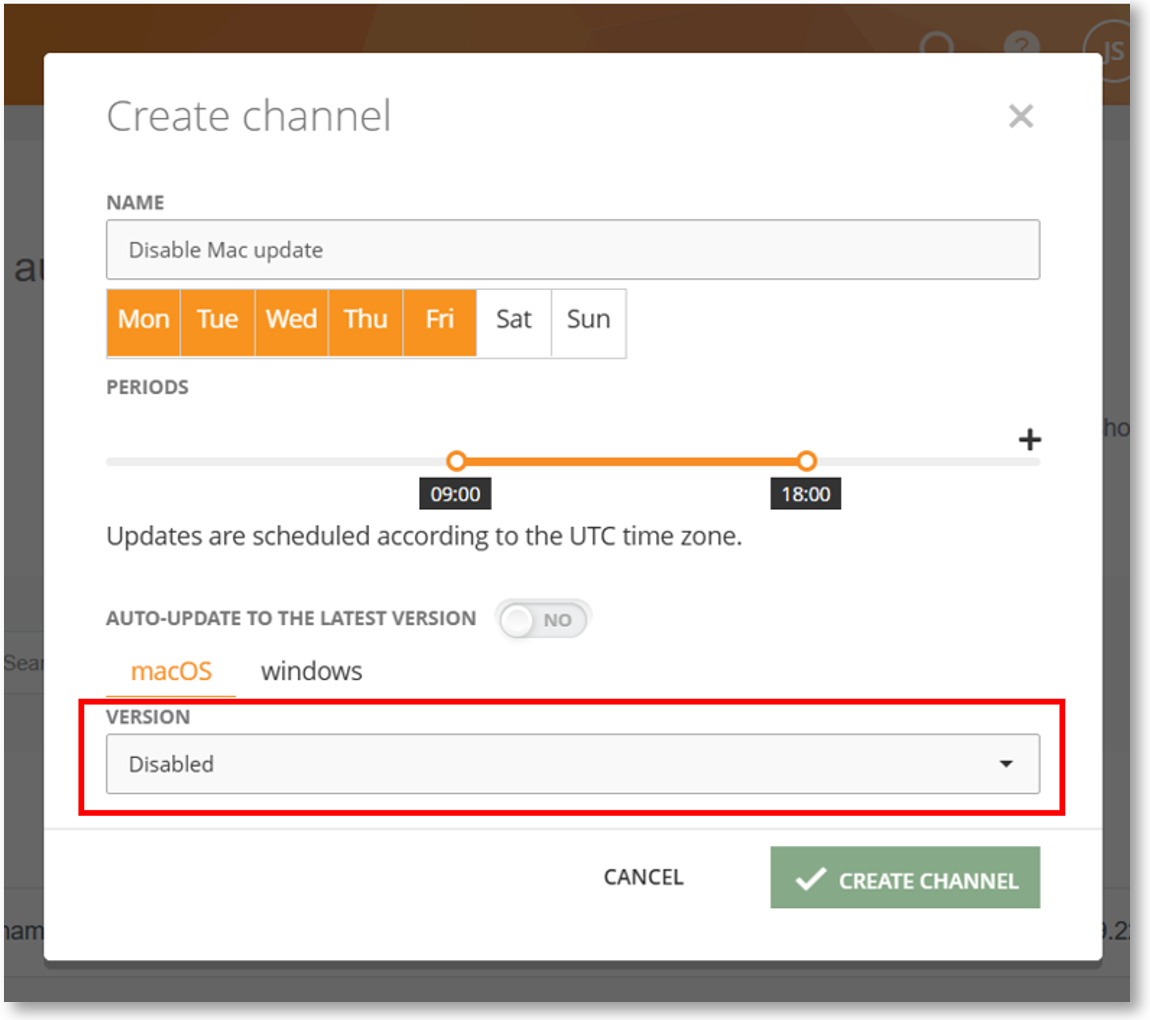Enable Sat day selection
The width and height of the screenshot is (1150, 1020).
point(514,323)
